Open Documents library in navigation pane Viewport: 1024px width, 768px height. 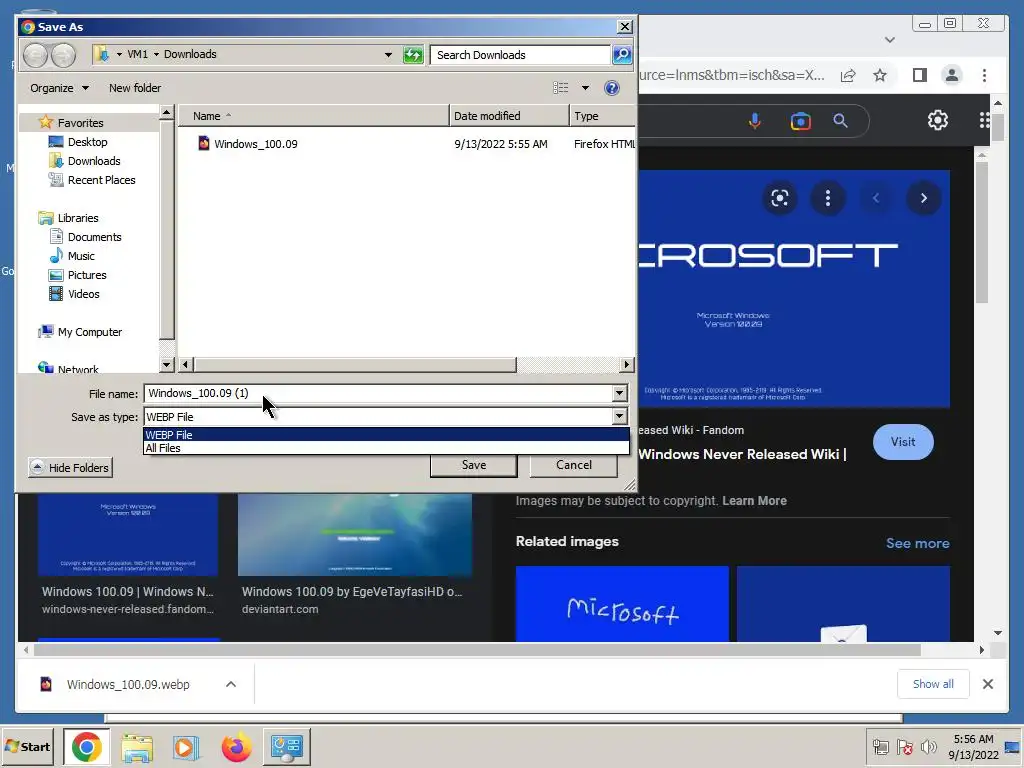click(x=94, y=237)
